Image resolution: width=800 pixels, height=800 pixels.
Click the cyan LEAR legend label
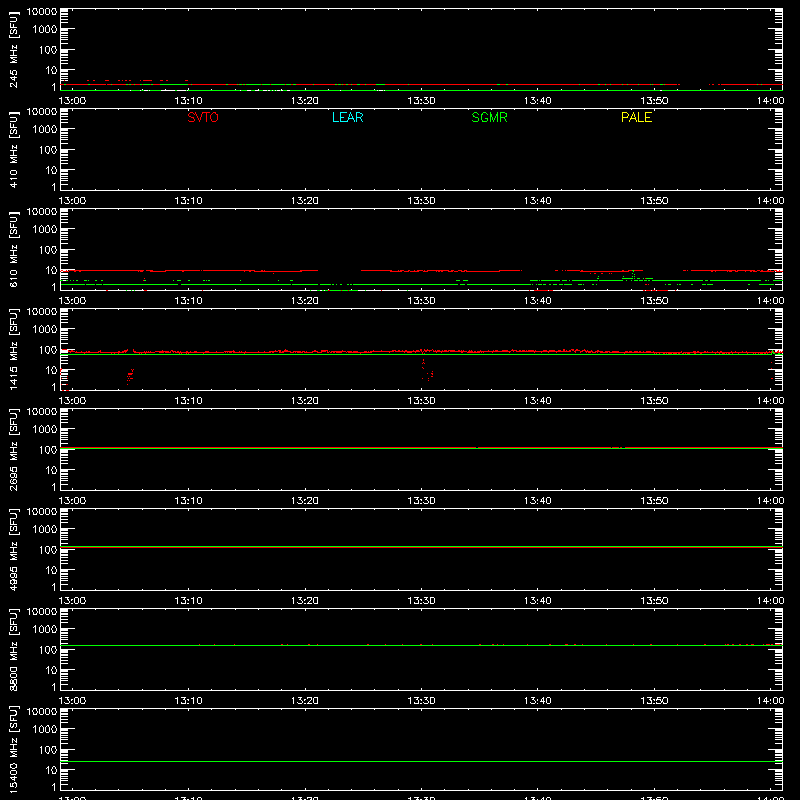tap(347, 117)
